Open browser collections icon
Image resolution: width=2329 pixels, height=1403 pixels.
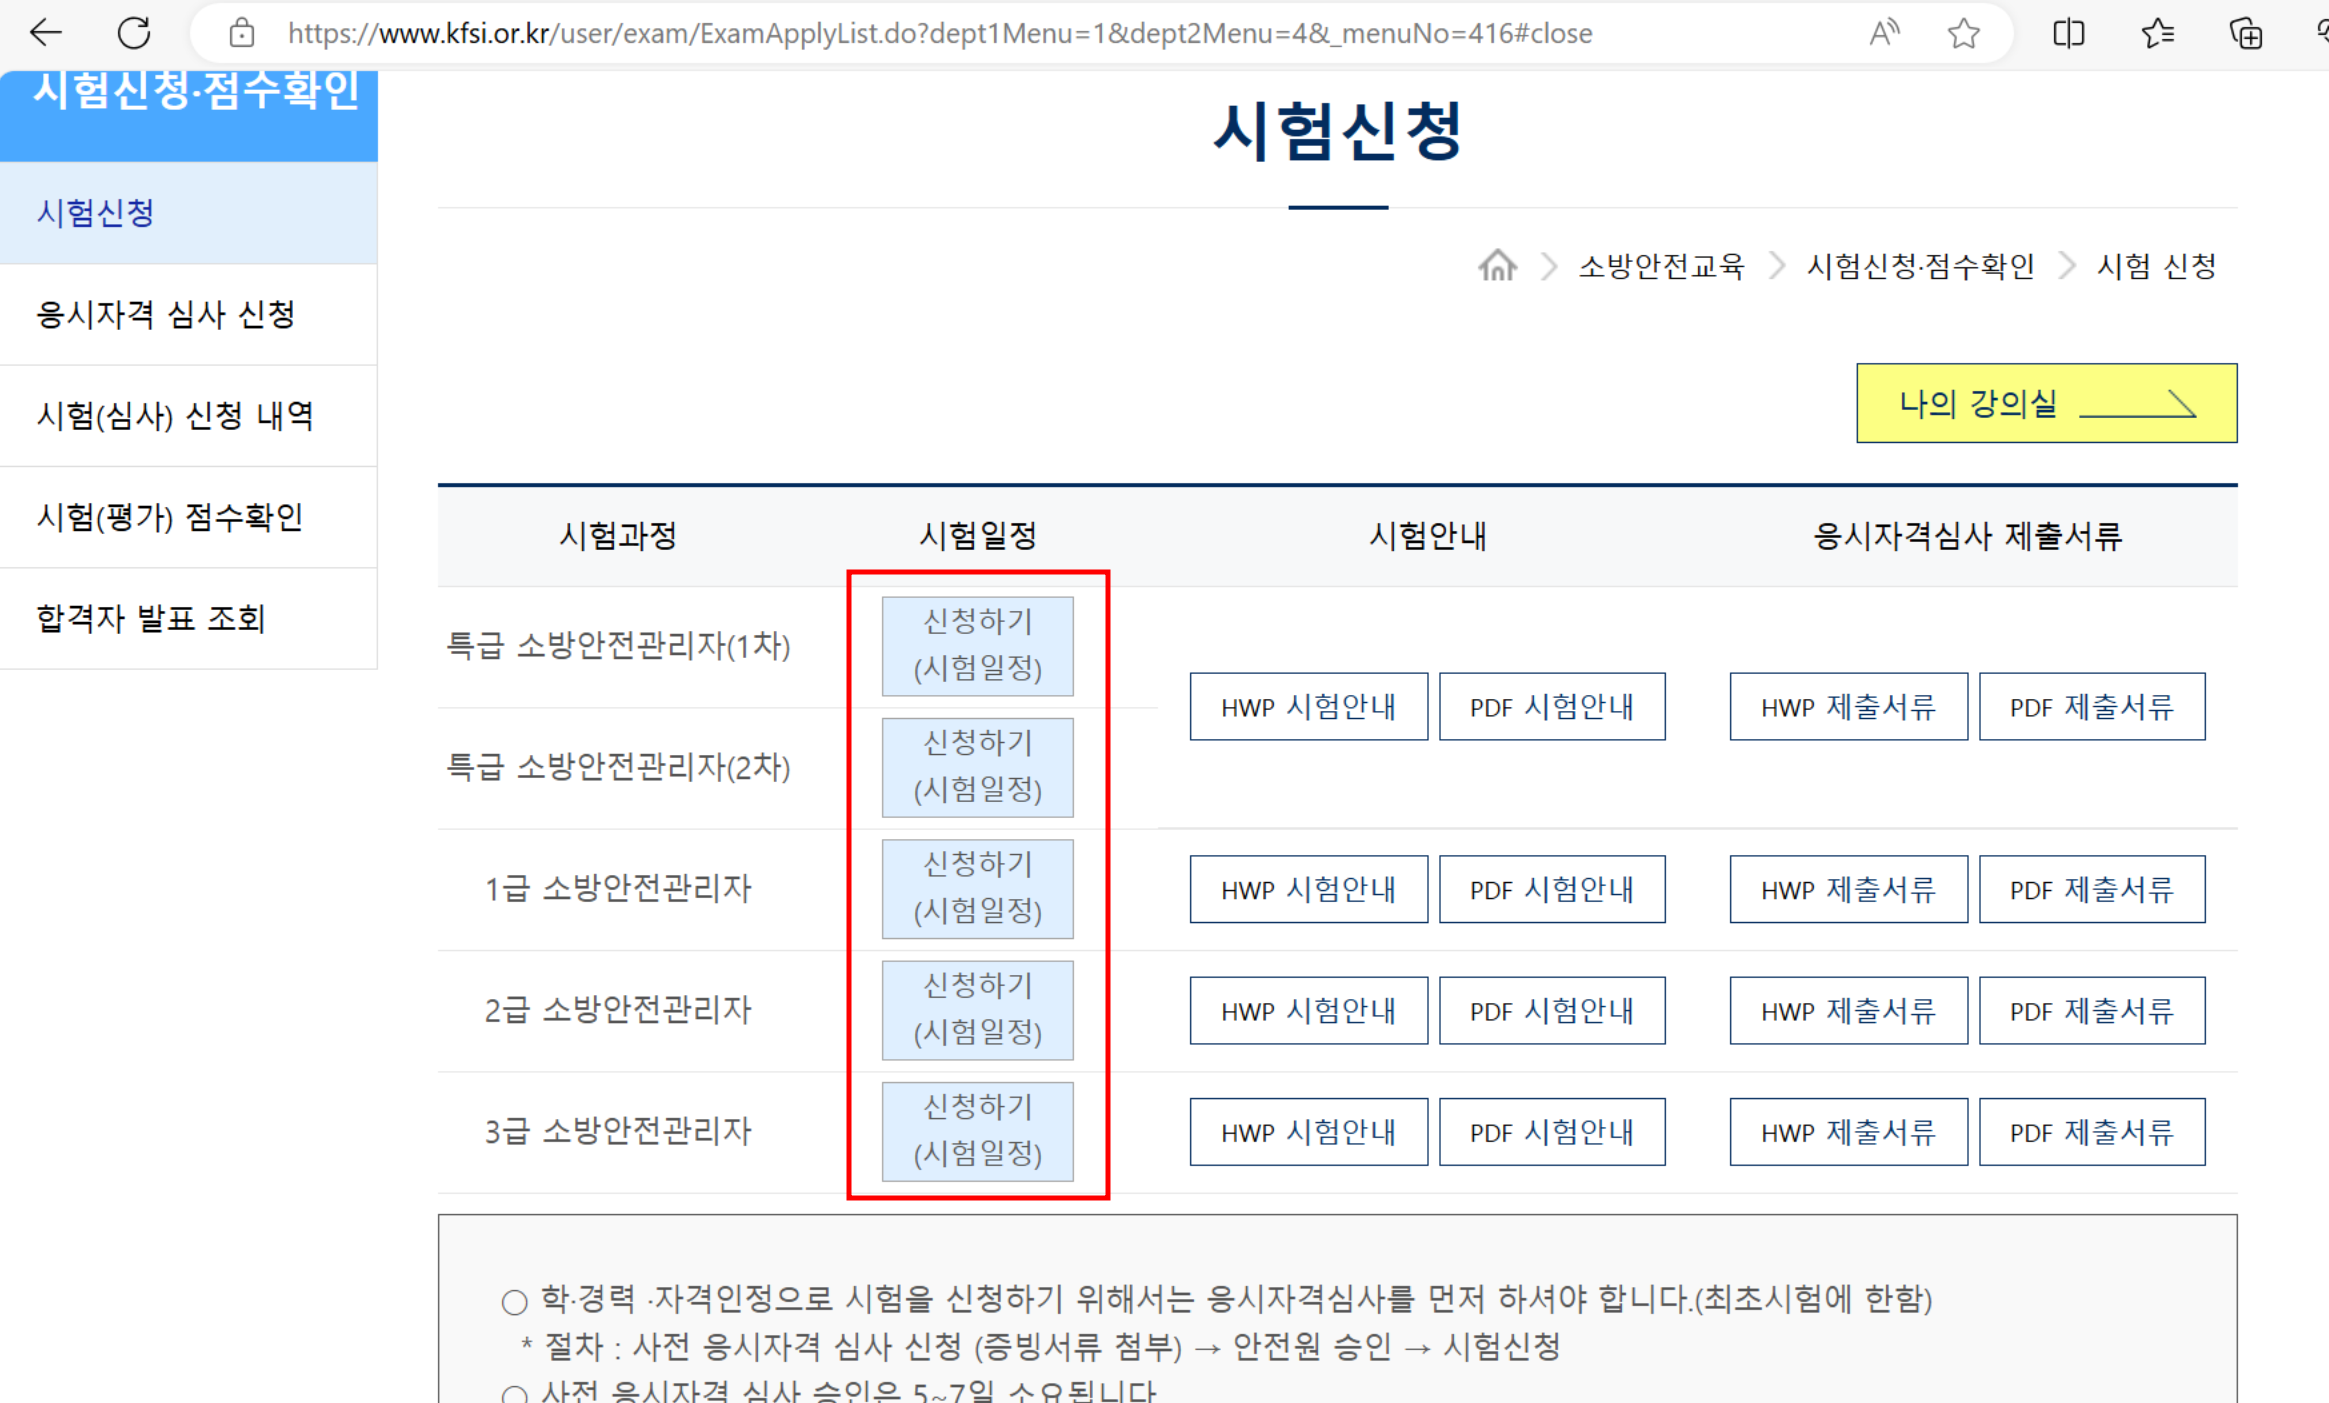(2245, 33)
